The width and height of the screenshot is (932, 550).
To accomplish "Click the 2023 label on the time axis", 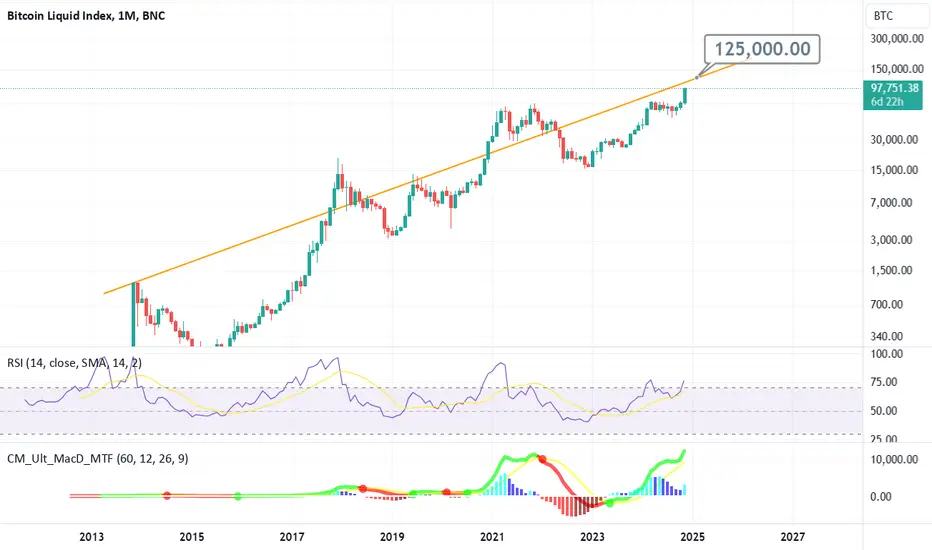I will click(593, 537).
